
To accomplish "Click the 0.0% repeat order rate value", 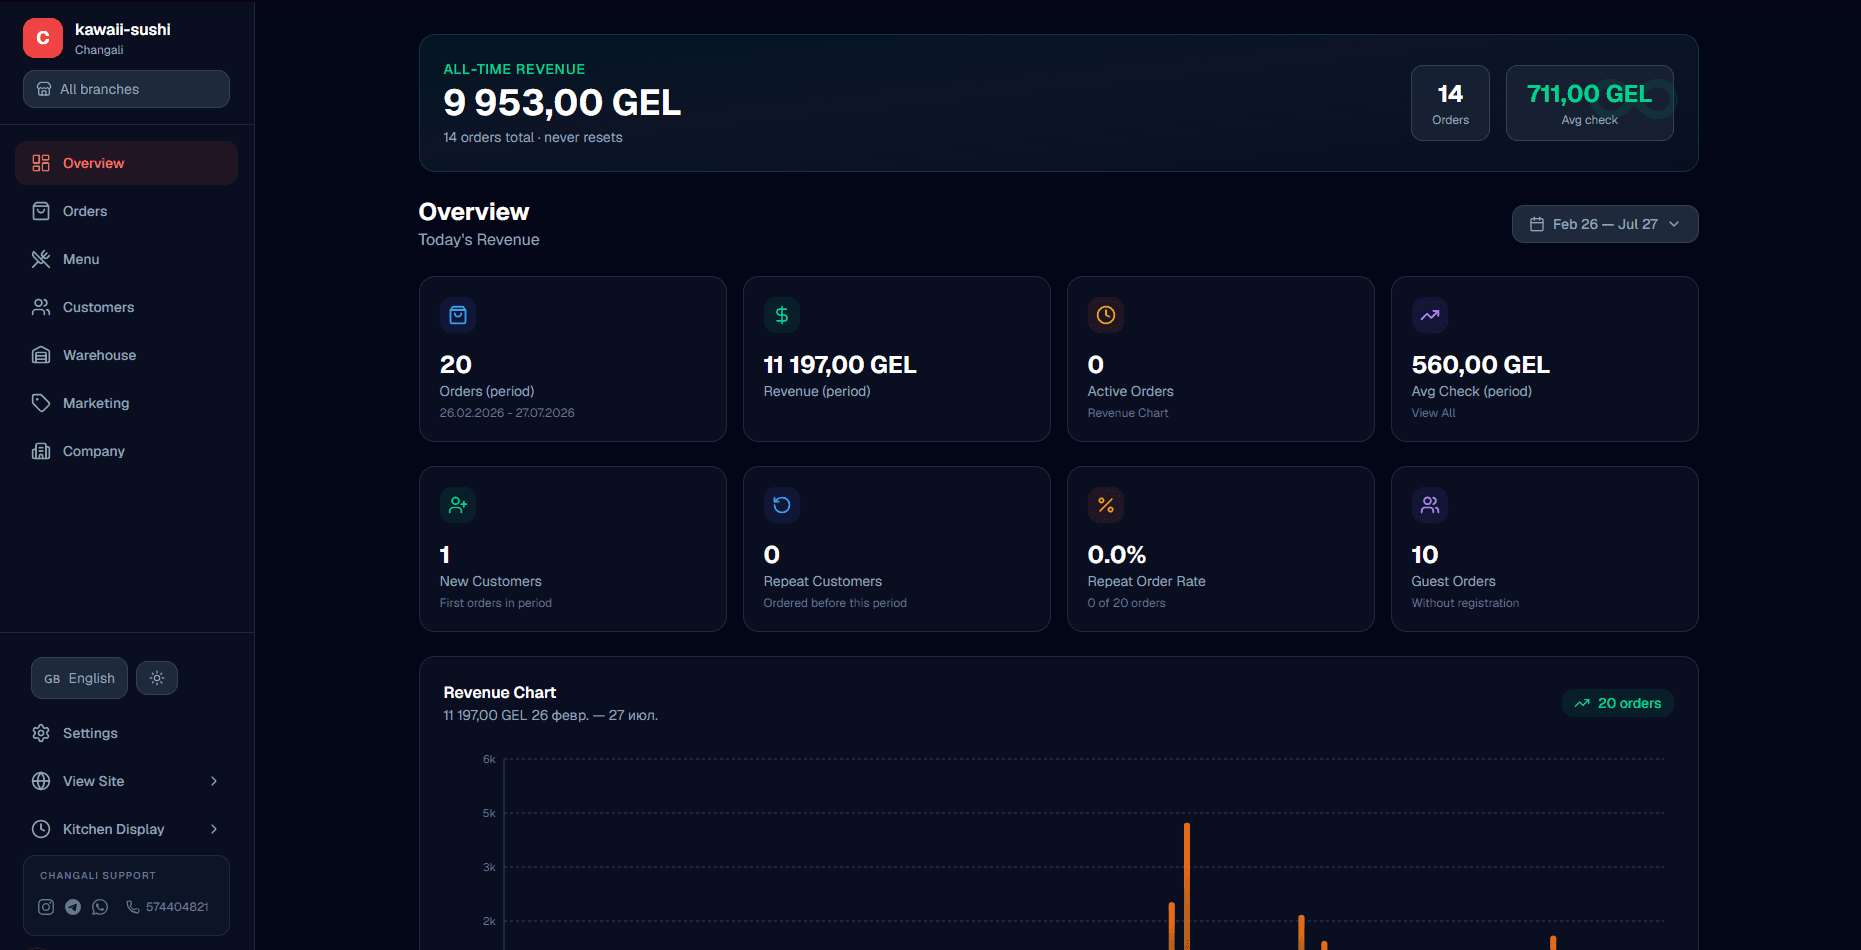I will [x=1117, y=555].
